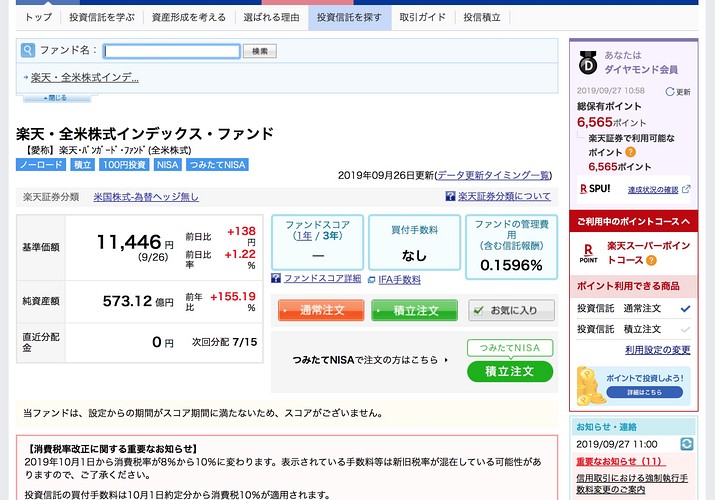Click the window icon before IFA手数料
715x500 pixels.
[x=372, y=280]
